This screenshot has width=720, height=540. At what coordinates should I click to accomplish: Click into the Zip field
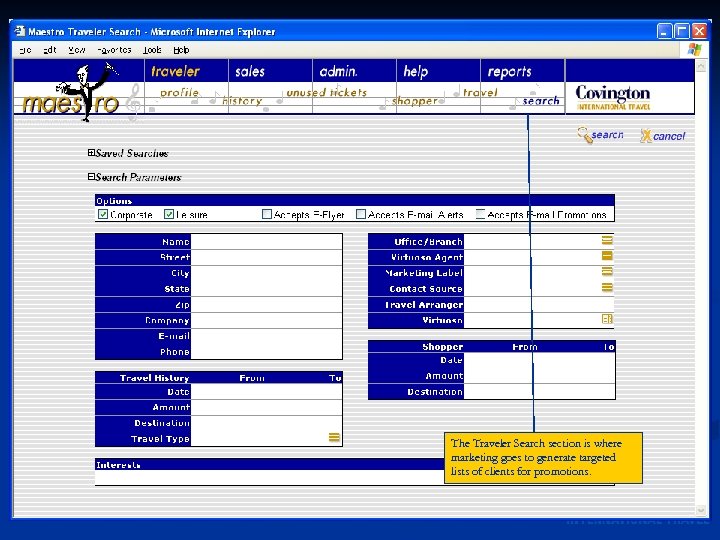click(266, 304)
